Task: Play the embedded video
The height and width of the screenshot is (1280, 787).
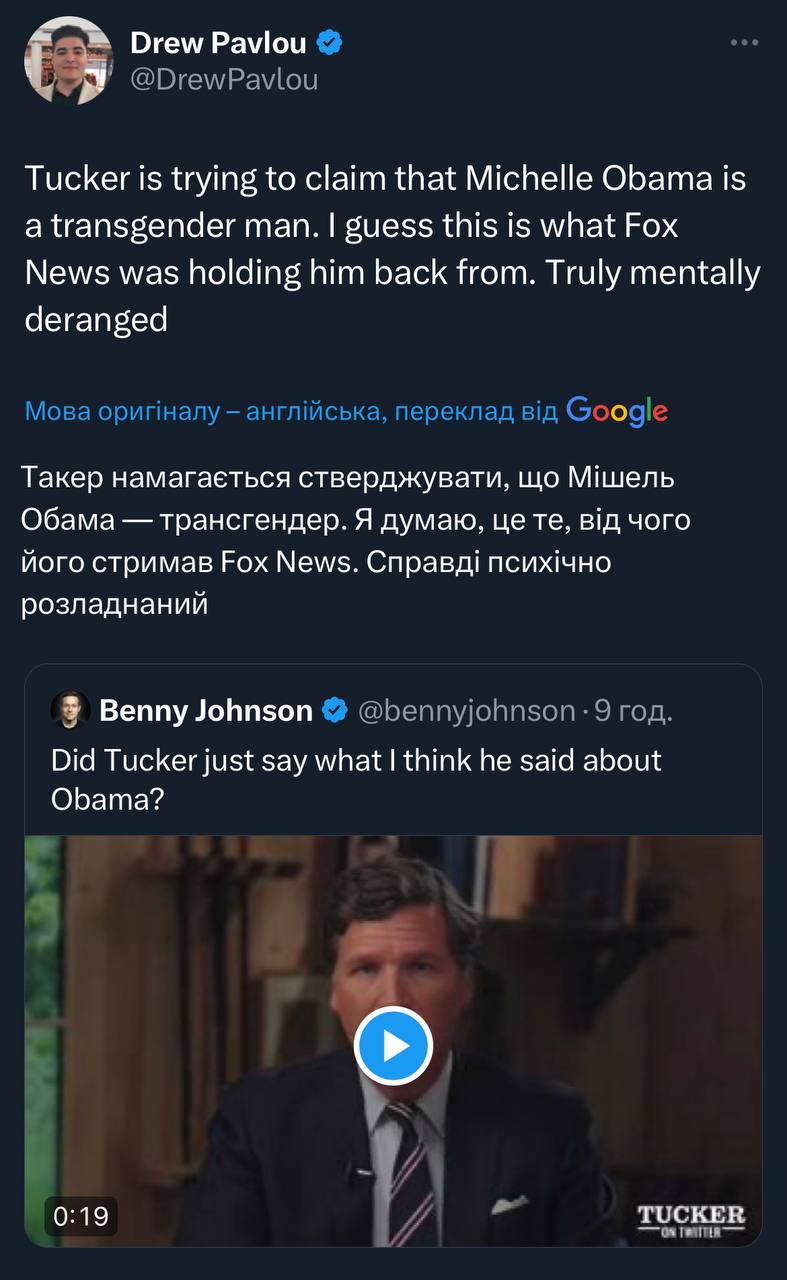Action: click(x=393, y=1046)
